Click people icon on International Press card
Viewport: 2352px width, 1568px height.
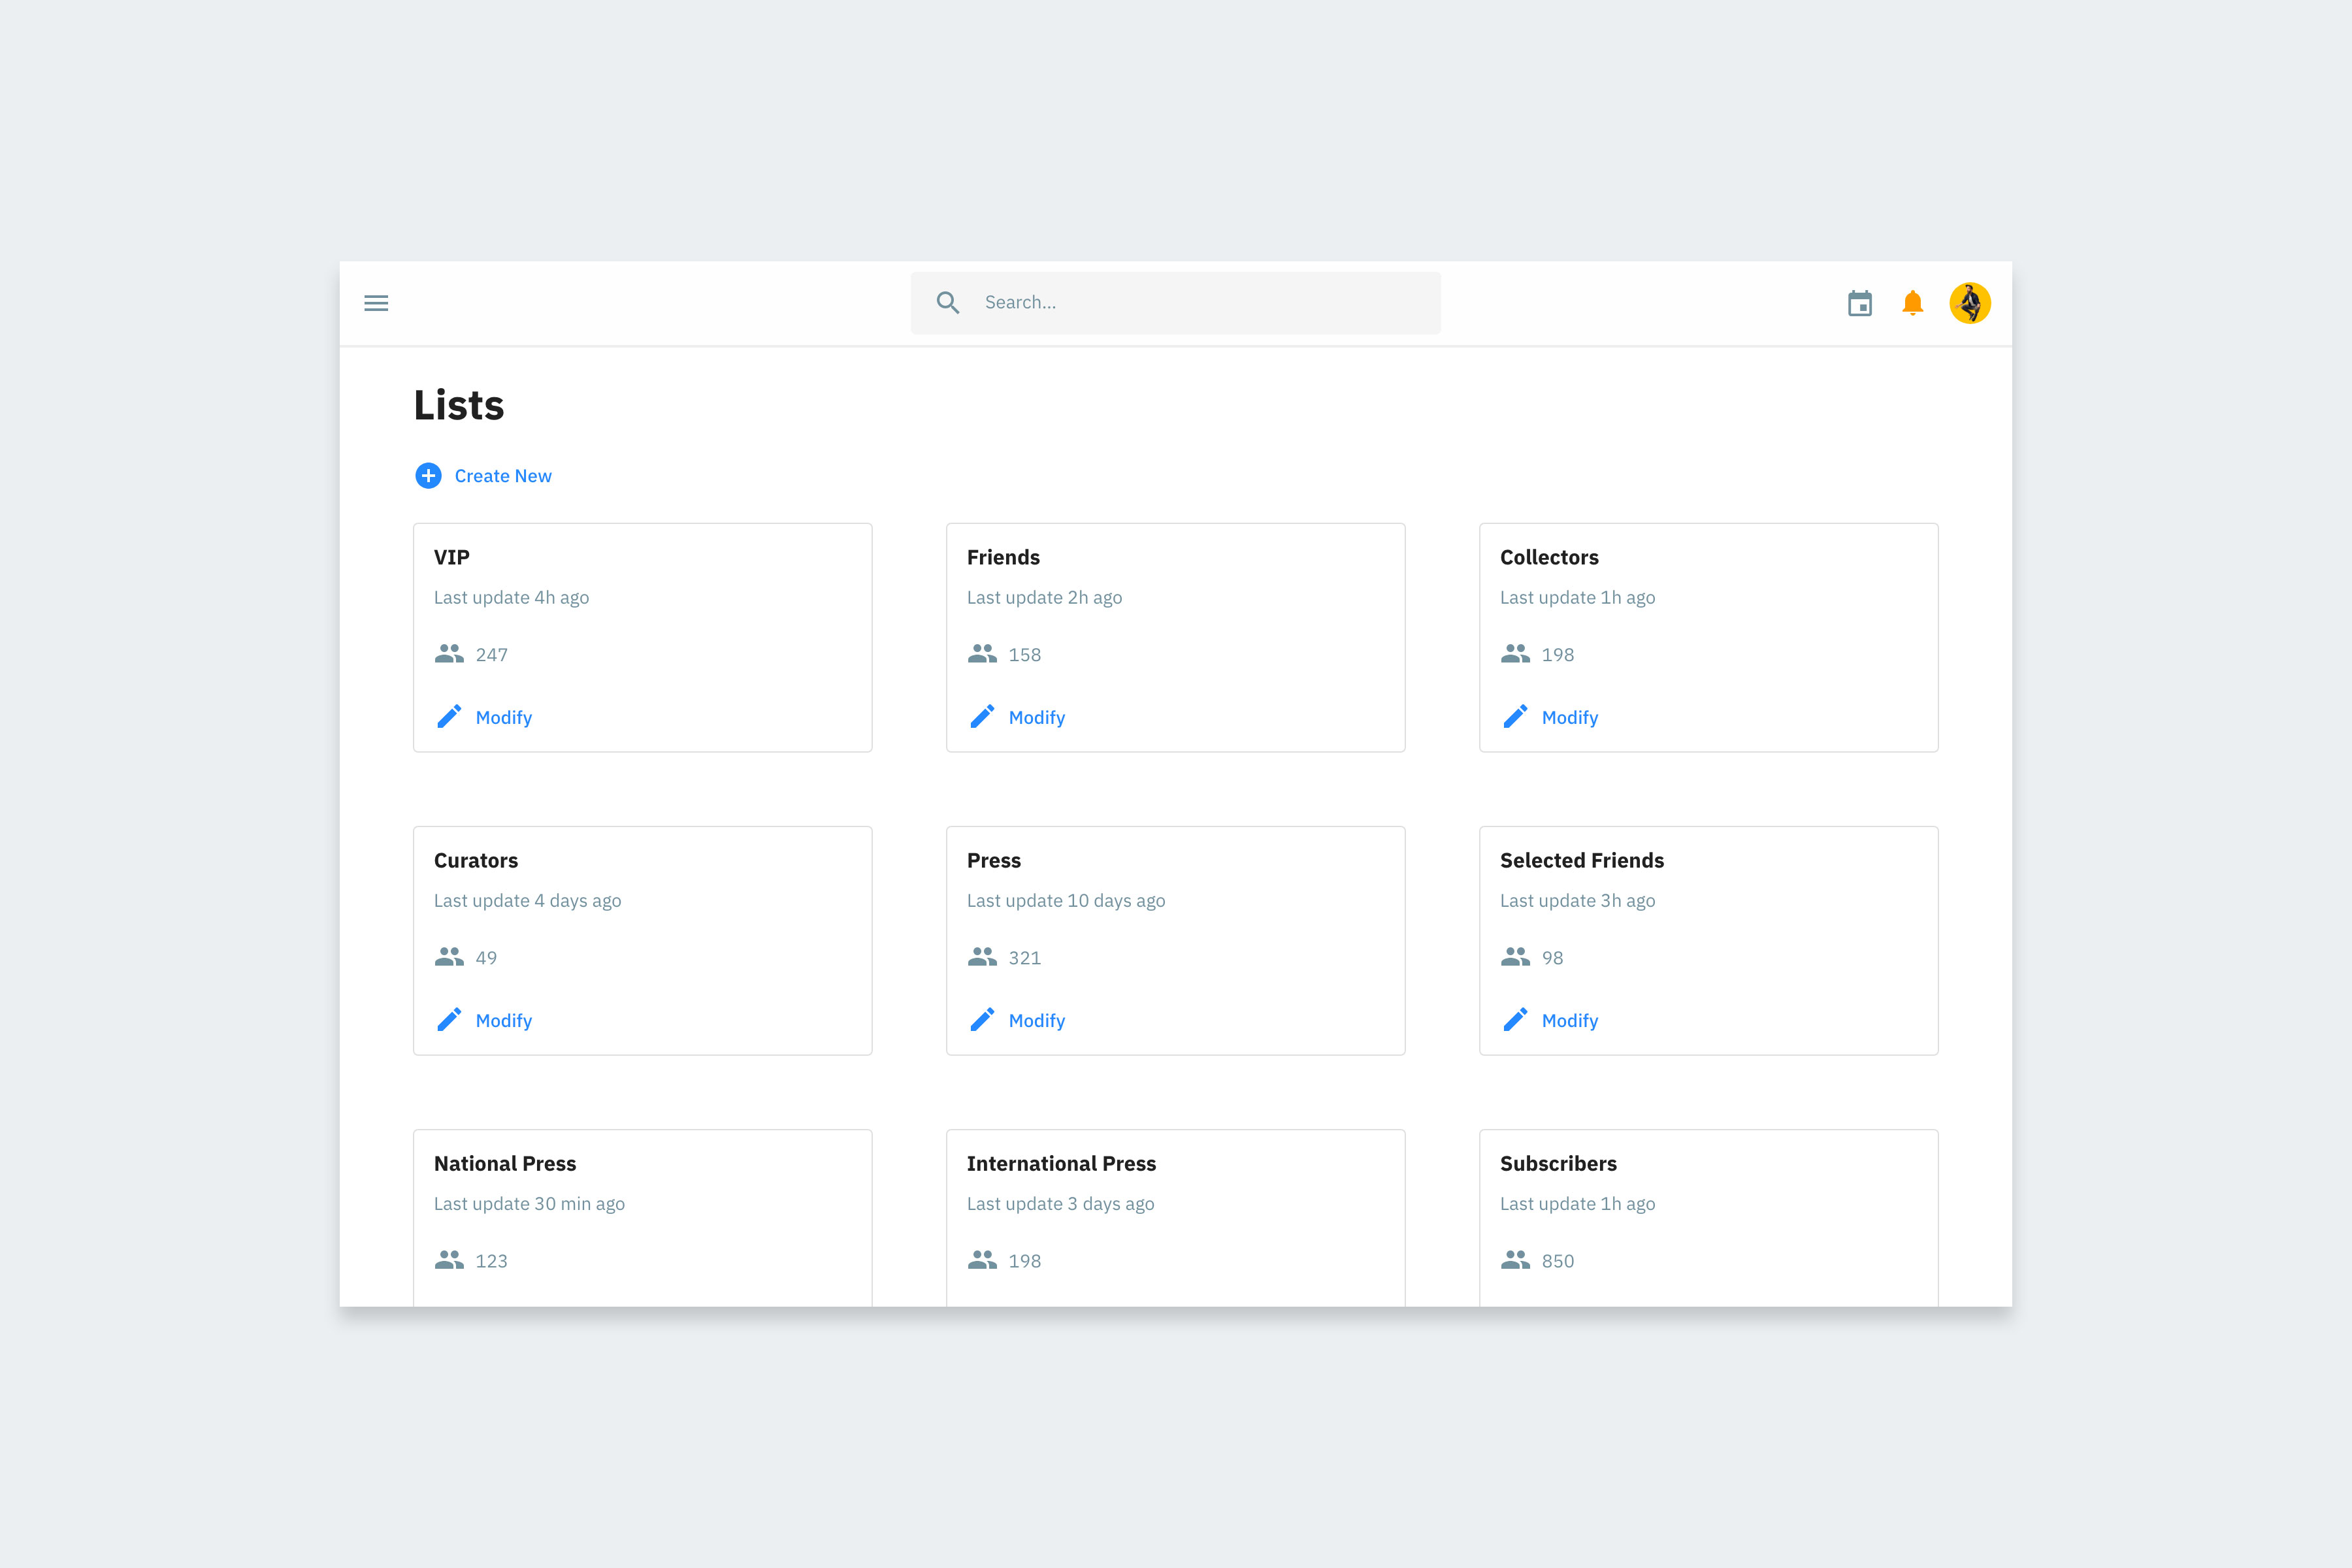point(982,1260)
